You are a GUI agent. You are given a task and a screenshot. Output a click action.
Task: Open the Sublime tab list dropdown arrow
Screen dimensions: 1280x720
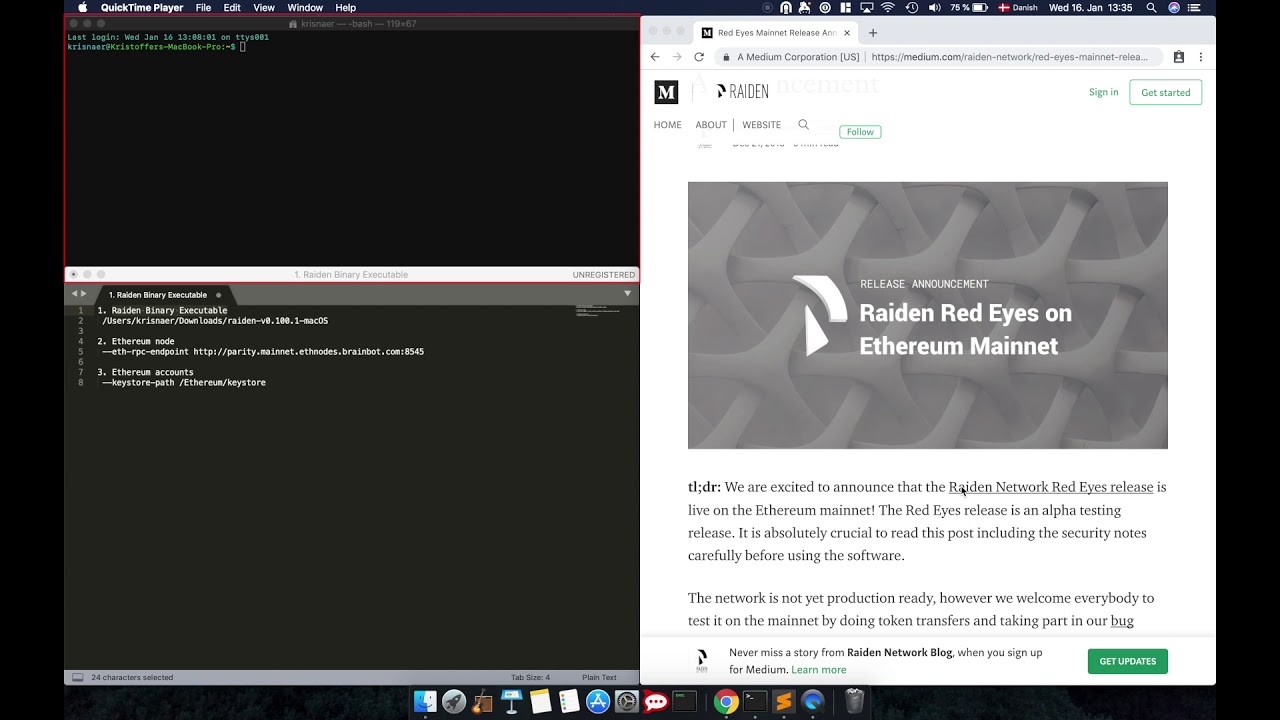(627, 294)
